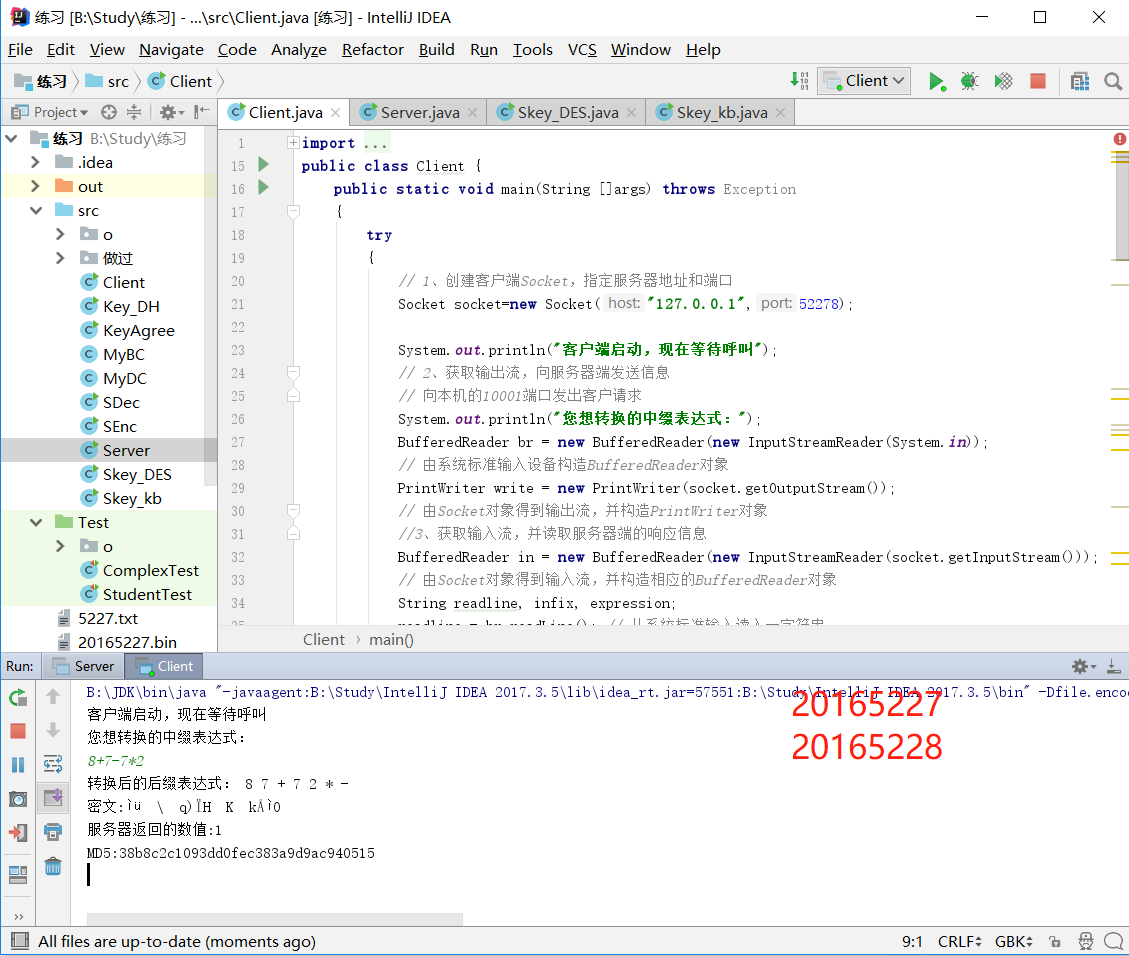The height and width of the screenshot is (956, 1129).
Task: Run the Client configuration with green arrow
Action: [936, 81]
